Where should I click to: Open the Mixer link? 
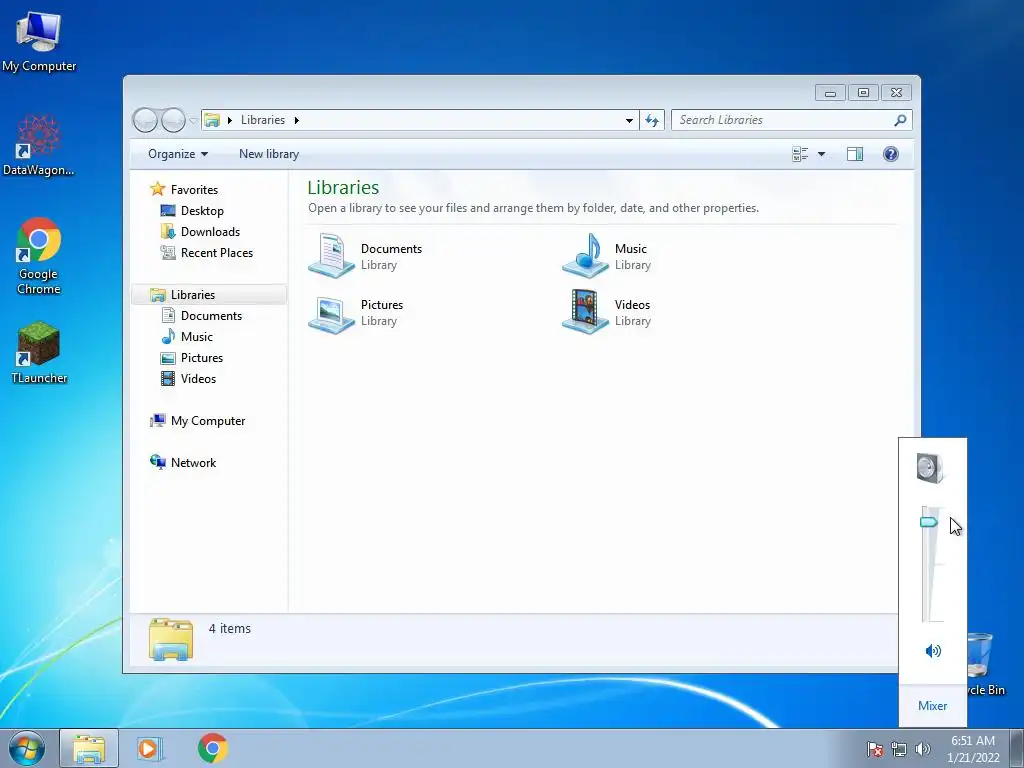click(x=933, y=705)
